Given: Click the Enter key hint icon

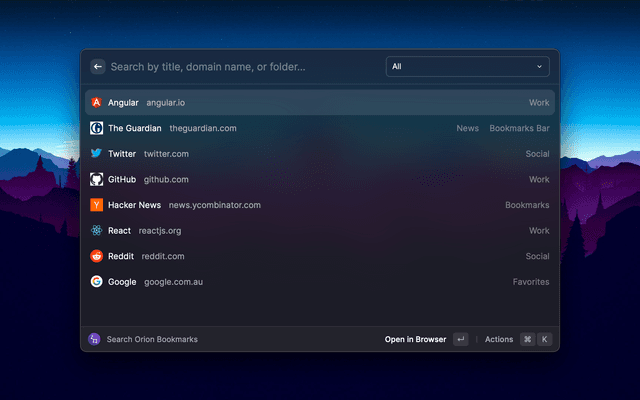Looking at the screenshot, I should pos(460,339).
